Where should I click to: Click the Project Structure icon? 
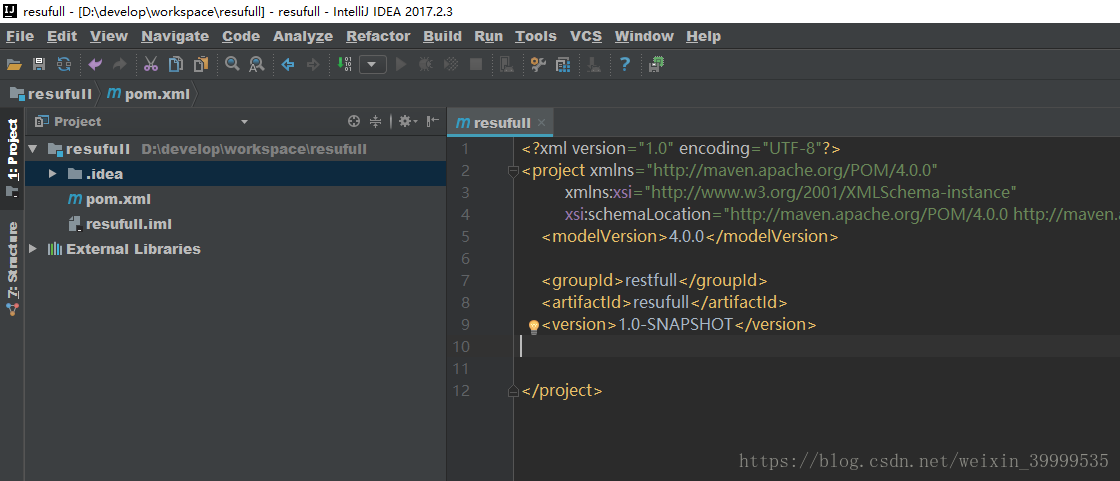(x=563, y=65)
